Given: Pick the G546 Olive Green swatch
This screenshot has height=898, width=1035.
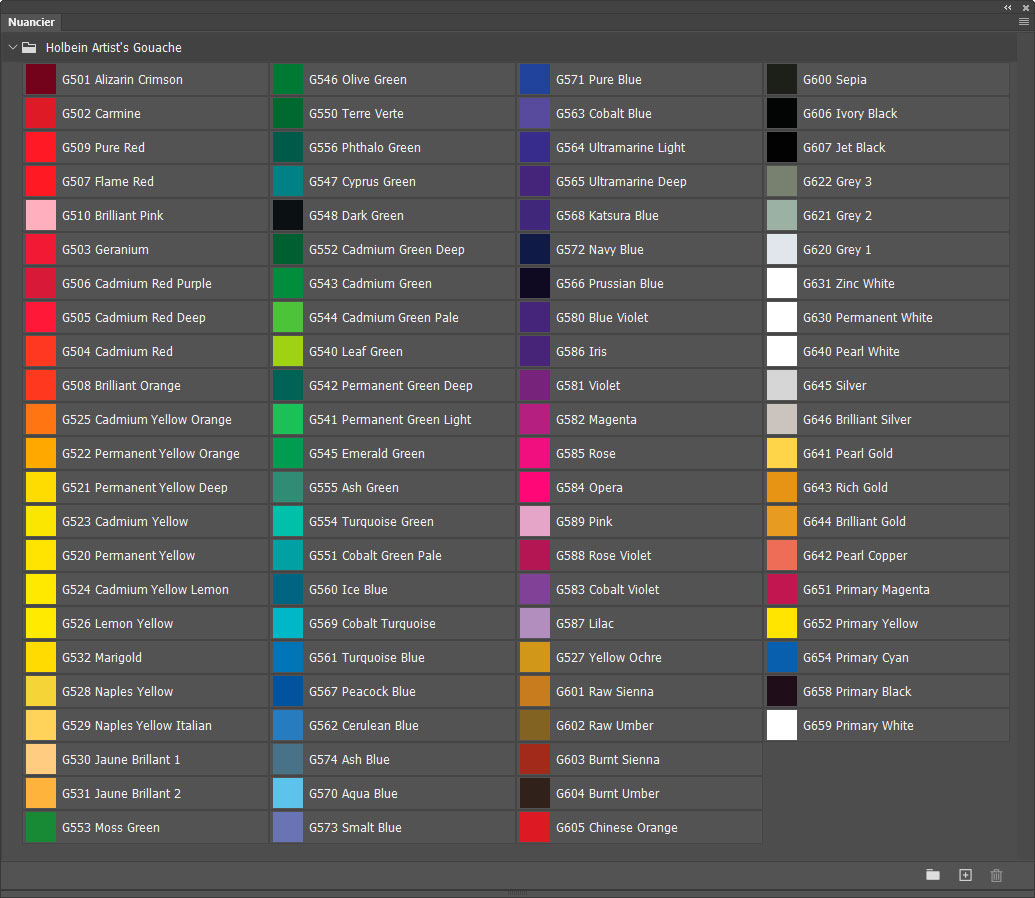Looking at the screenshot, I should tap(288, 80).
